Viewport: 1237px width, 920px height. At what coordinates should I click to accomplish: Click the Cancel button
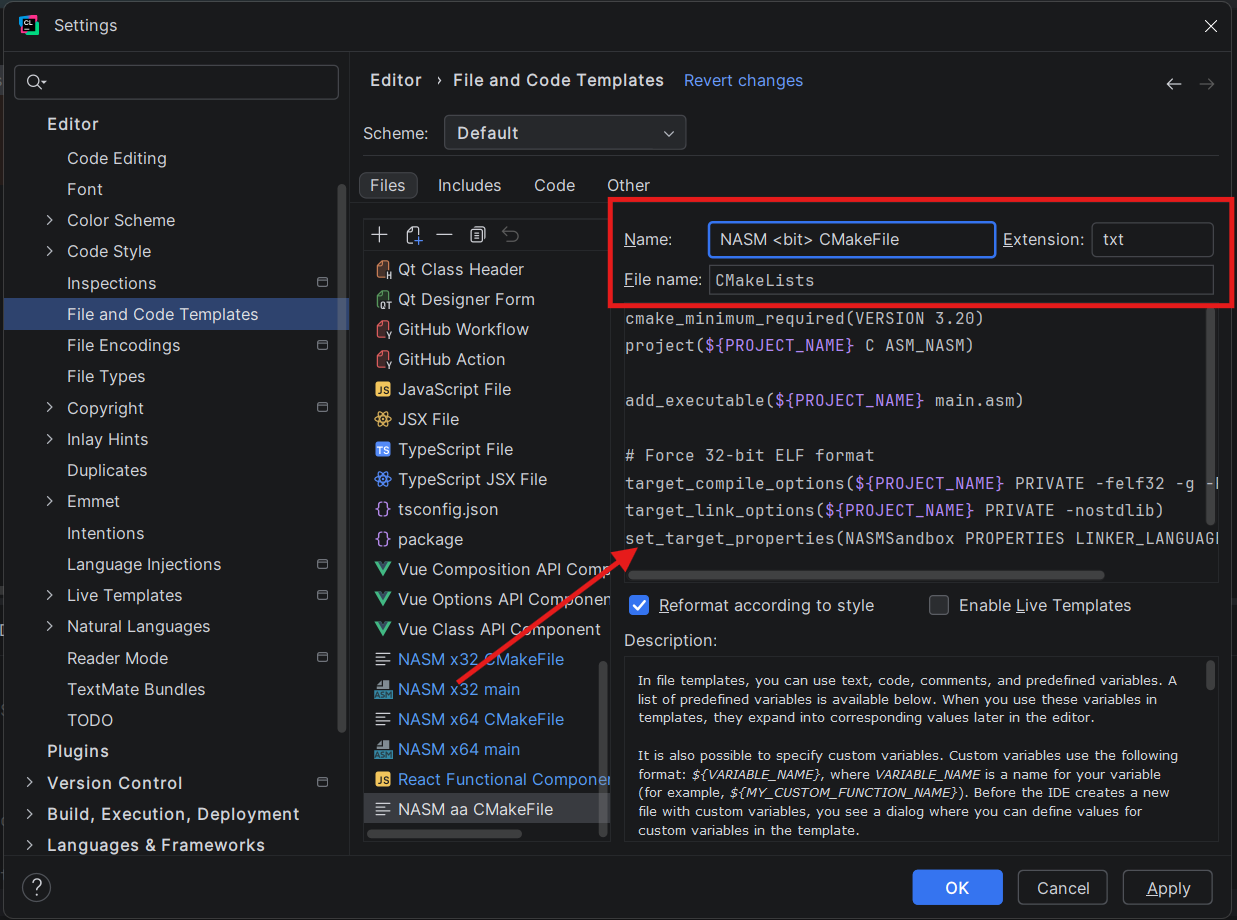click(1063, 888)
